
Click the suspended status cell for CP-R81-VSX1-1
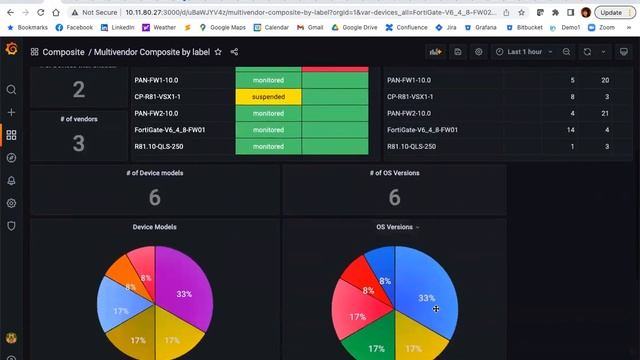point(268,97)
